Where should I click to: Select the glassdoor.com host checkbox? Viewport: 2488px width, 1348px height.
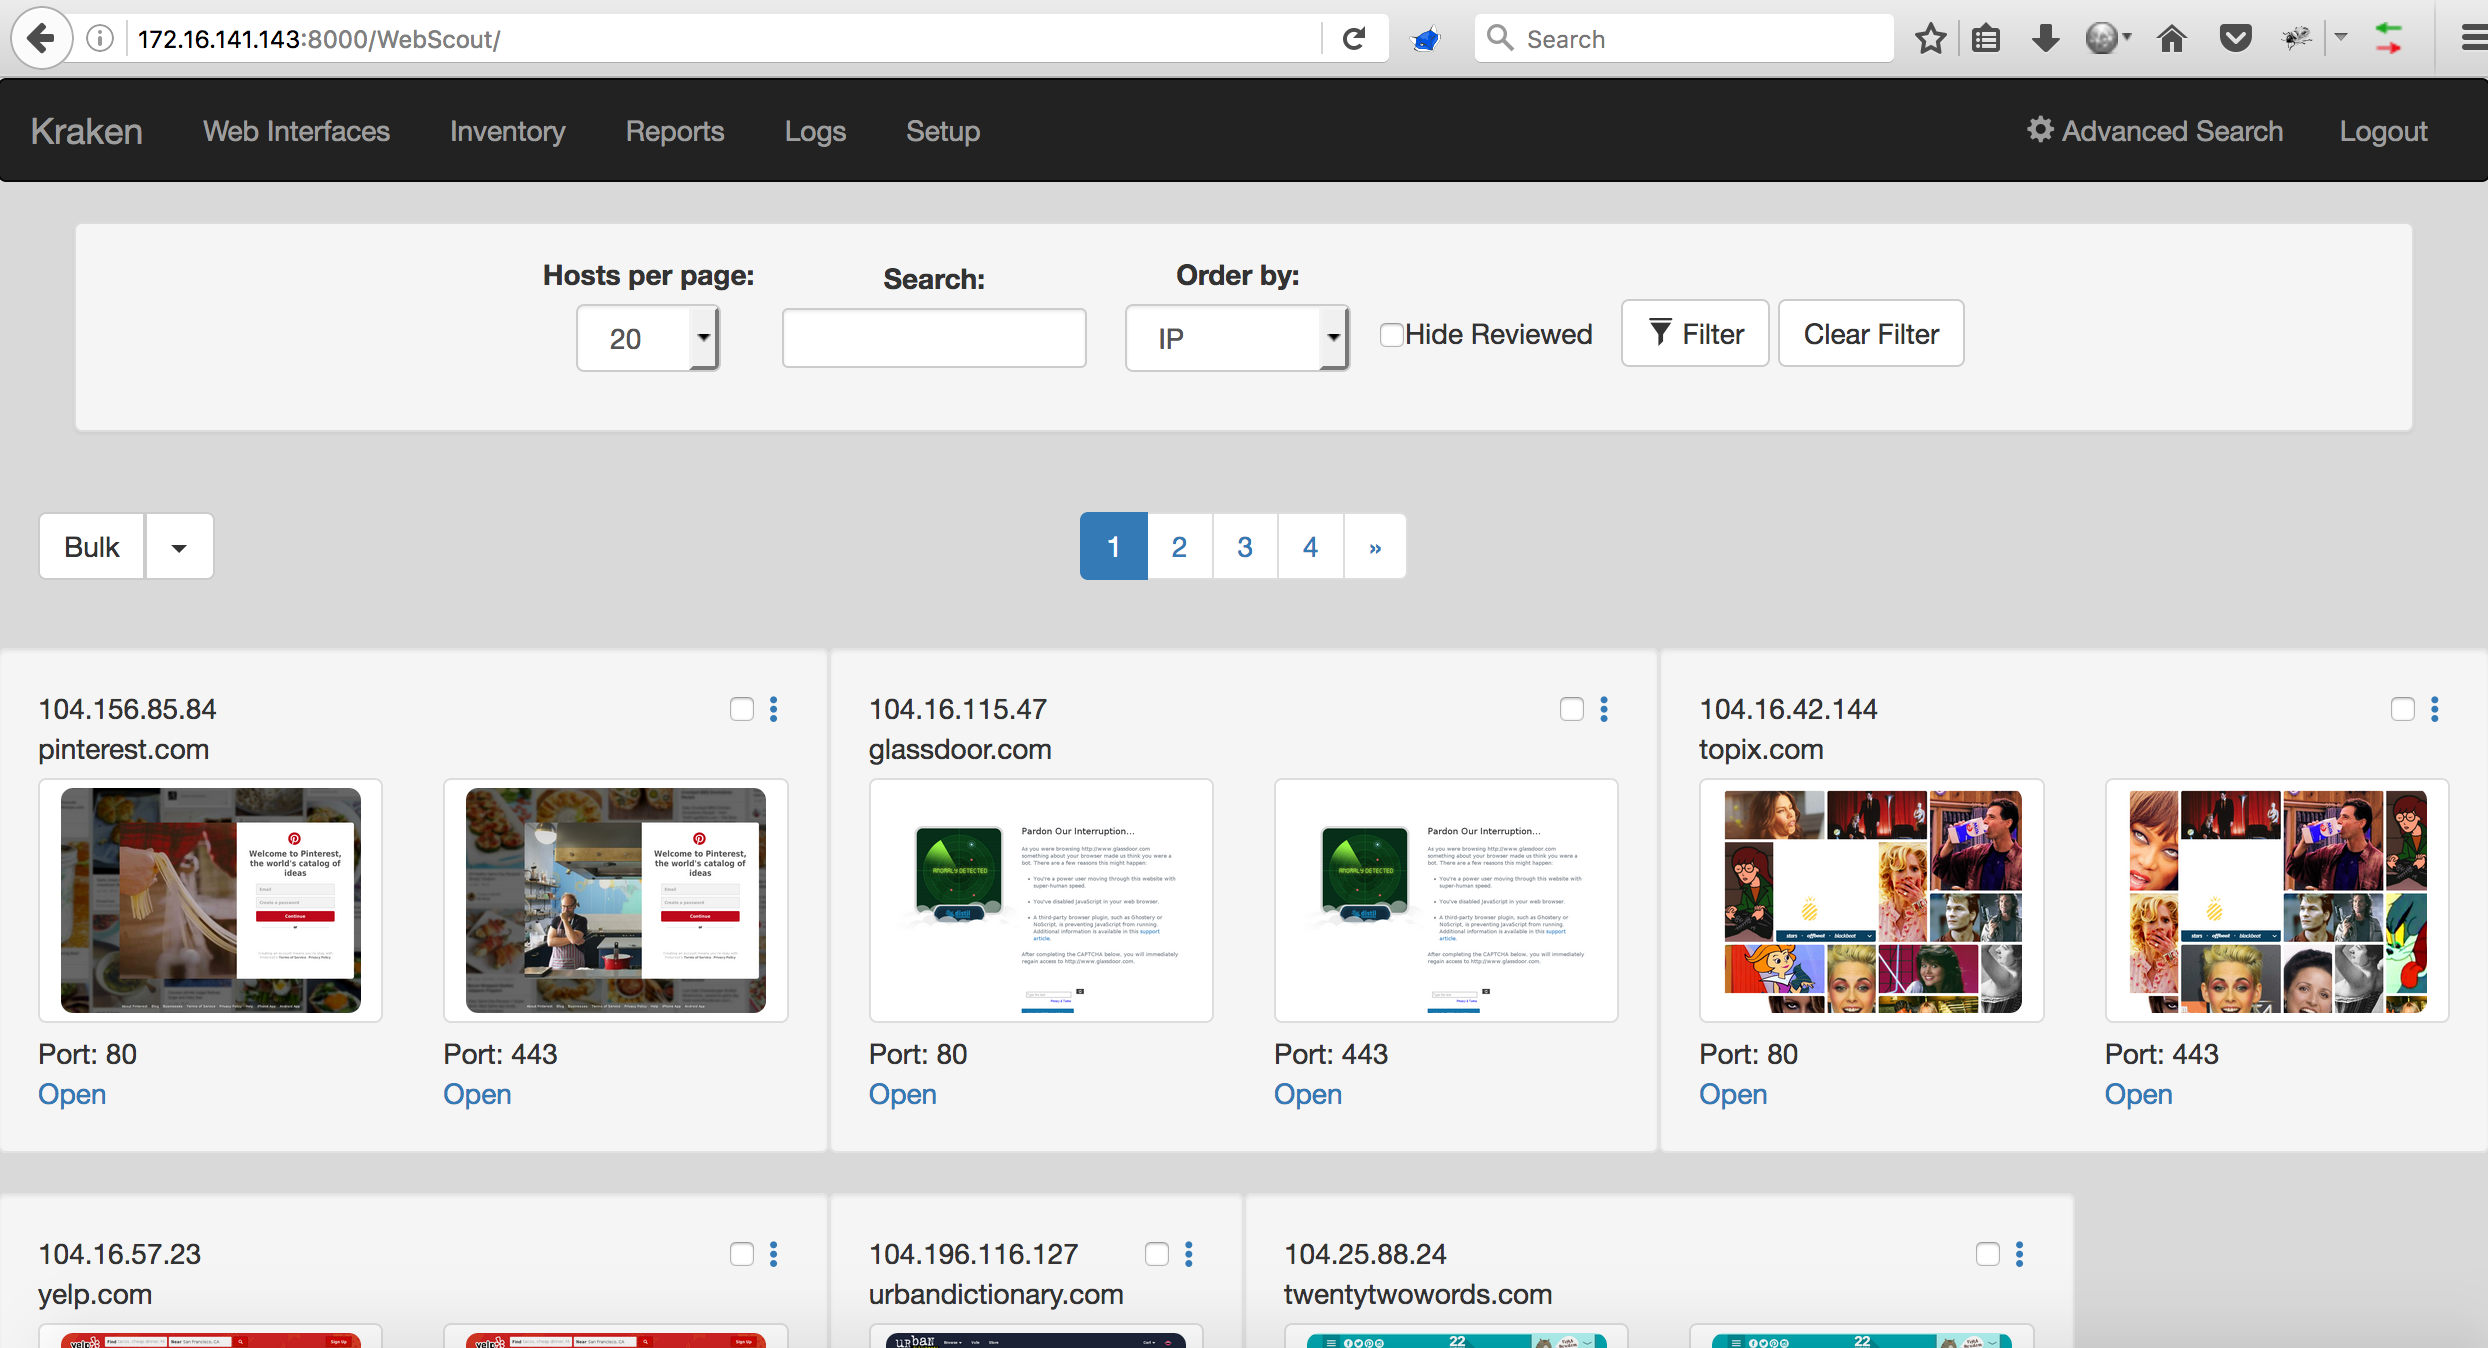[x=1572, y=709]
